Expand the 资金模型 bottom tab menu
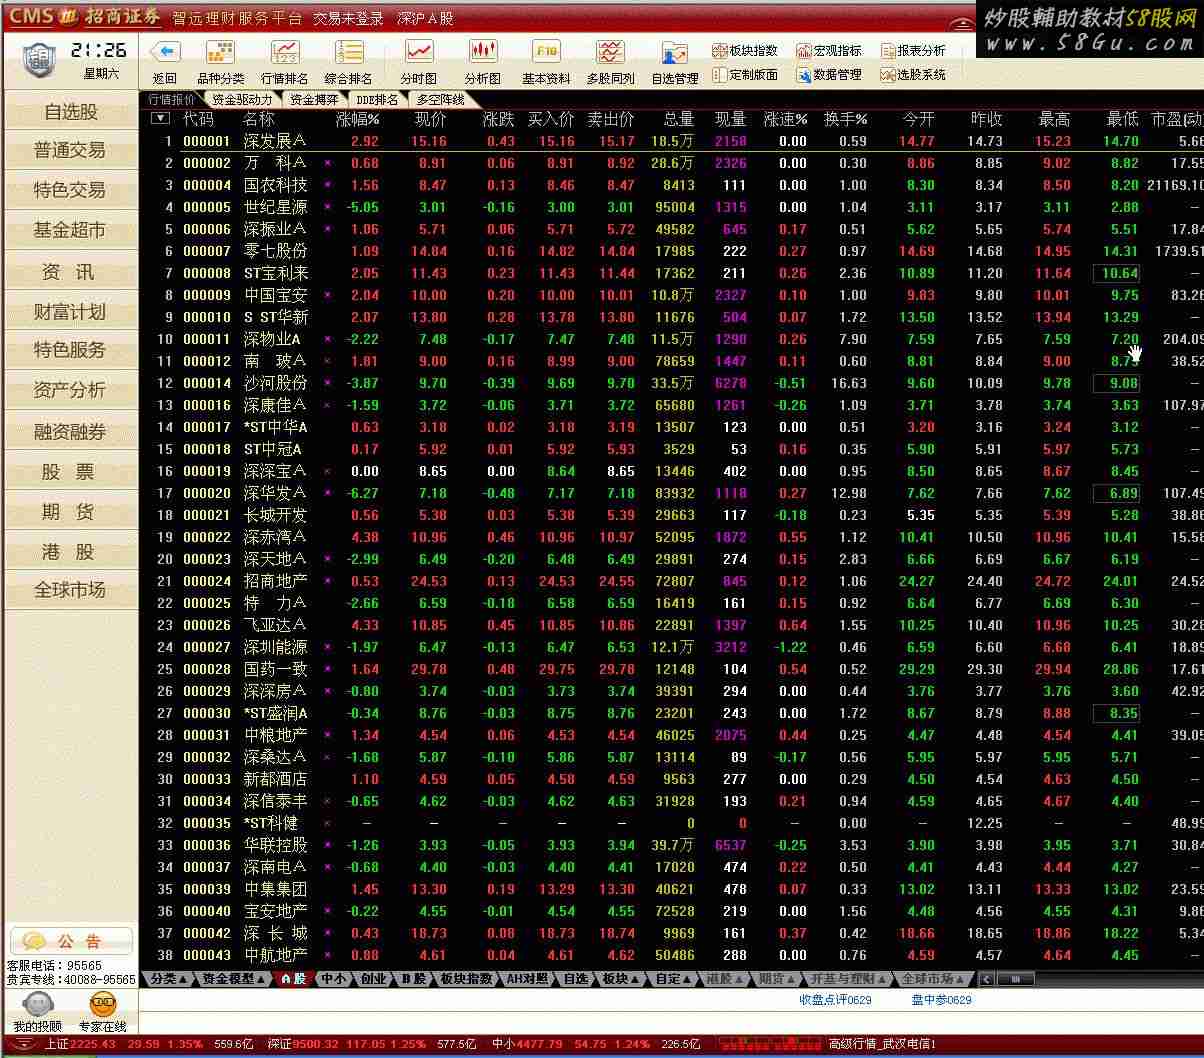 click(x=234, y=979)
